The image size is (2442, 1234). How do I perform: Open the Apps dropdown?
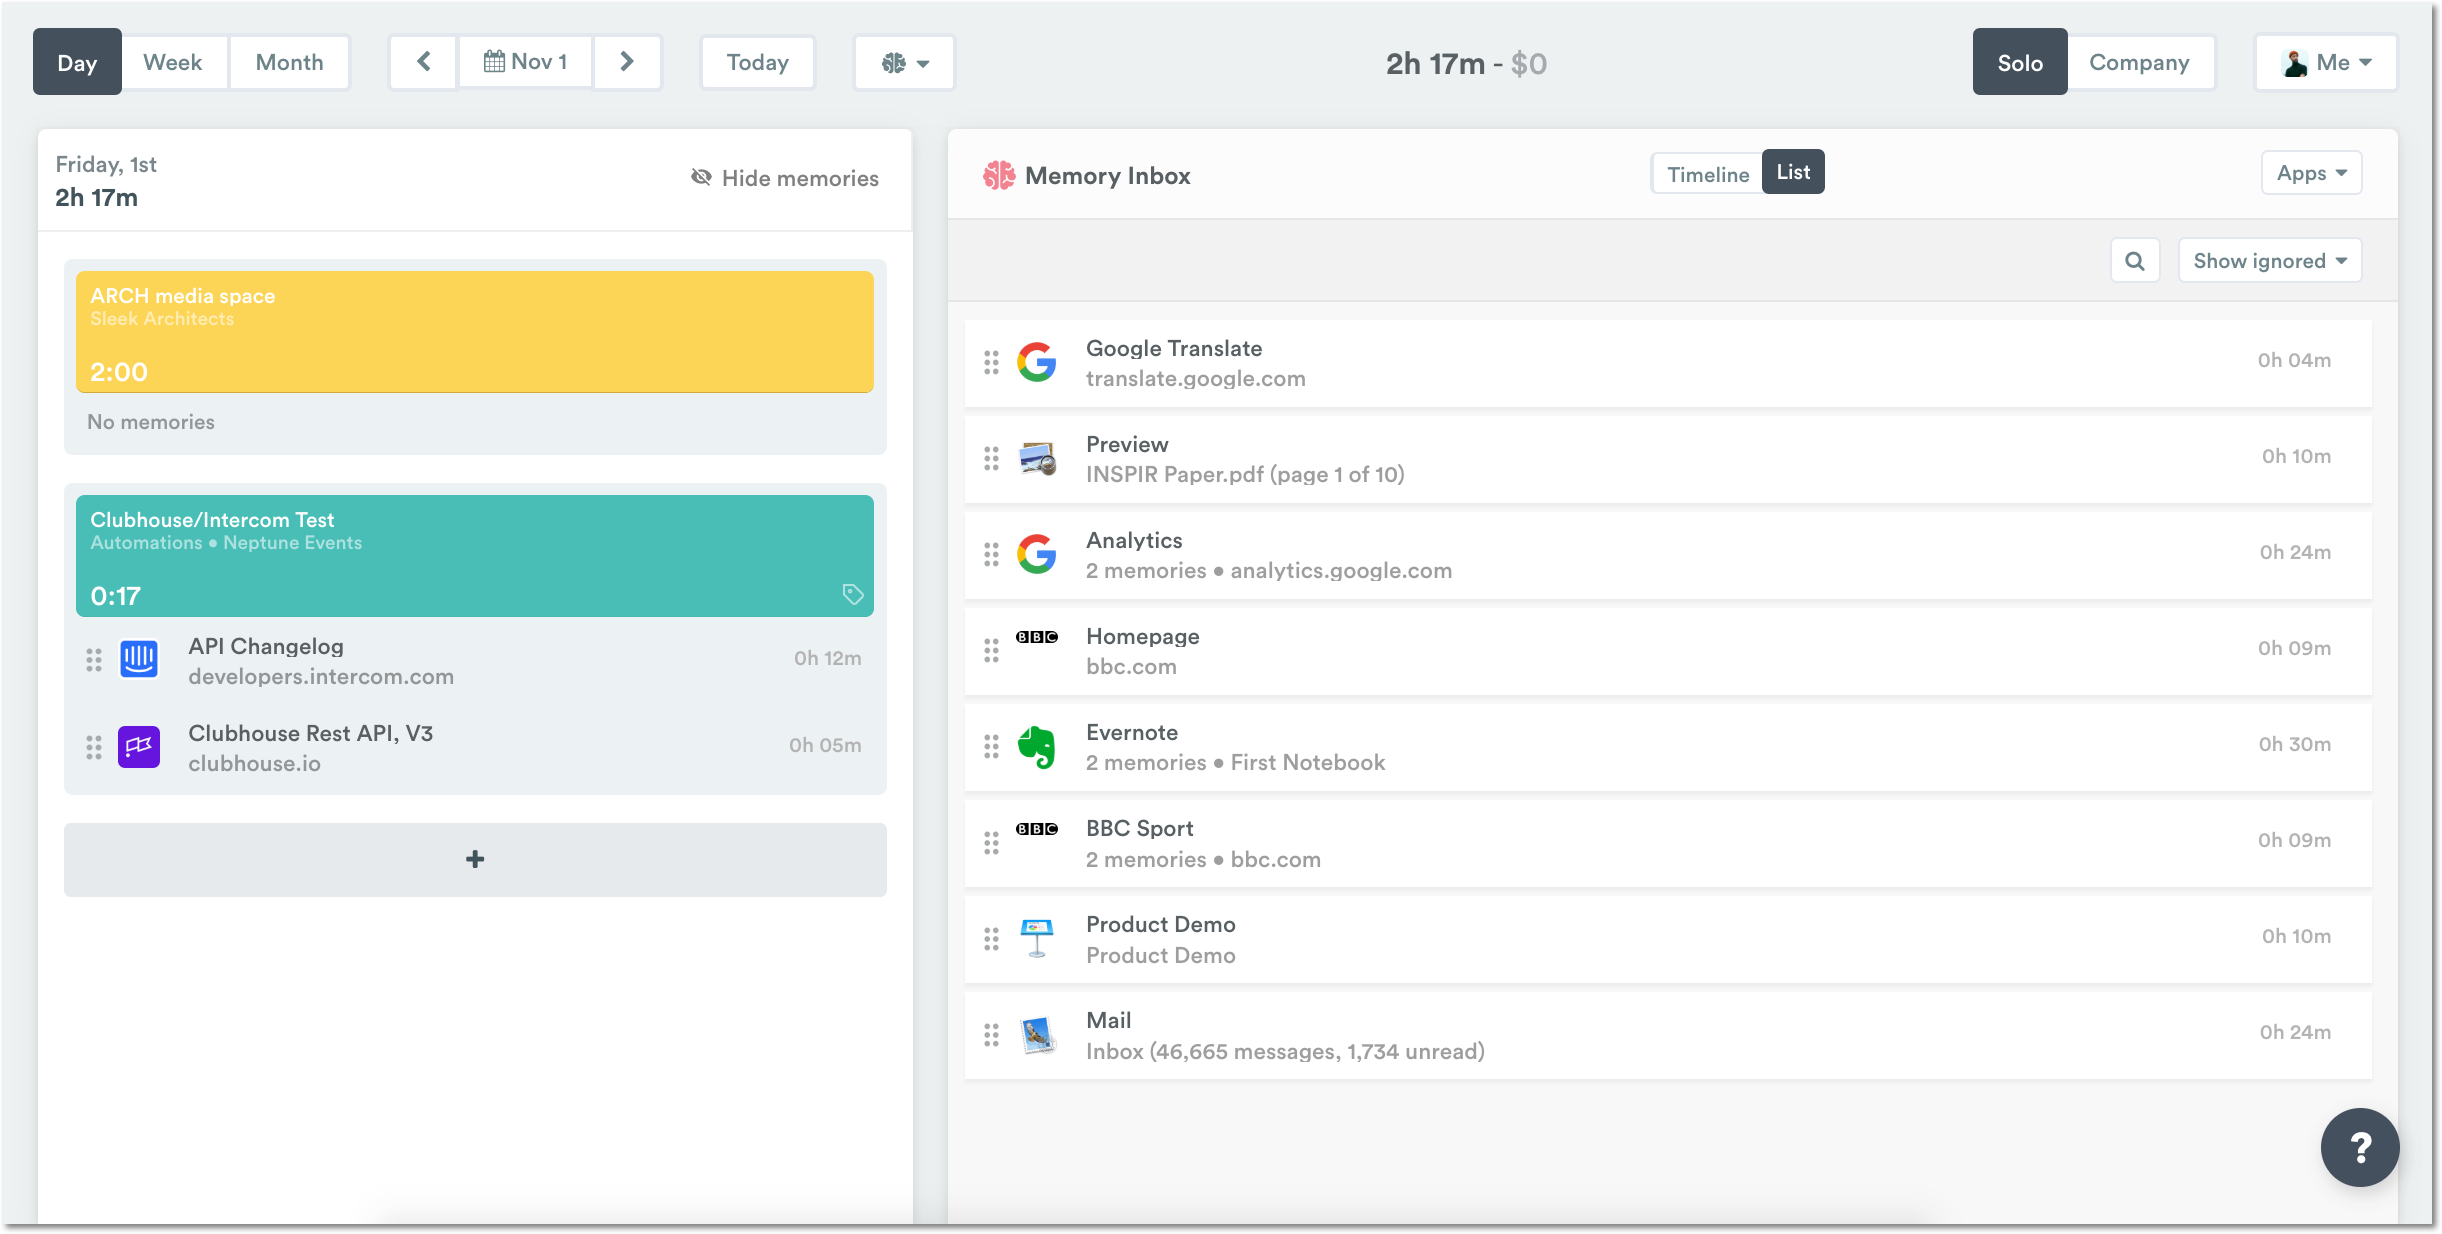[x=2311, y=172]
